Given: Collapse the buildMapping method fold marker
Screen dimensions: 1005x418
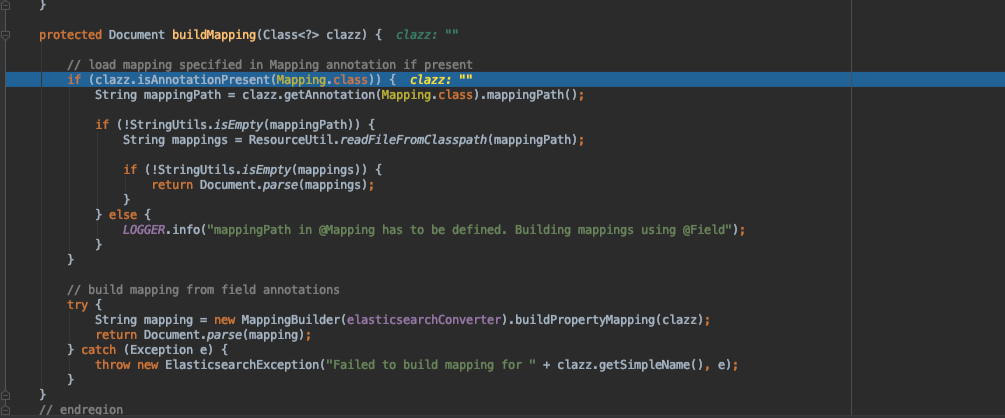Looking at the screenshot, I should pos(5,35).
